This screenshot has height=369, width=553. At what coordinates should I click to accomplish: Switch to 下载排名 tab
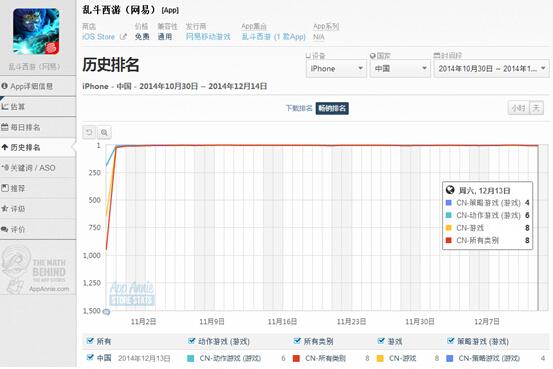pos(299,108)
